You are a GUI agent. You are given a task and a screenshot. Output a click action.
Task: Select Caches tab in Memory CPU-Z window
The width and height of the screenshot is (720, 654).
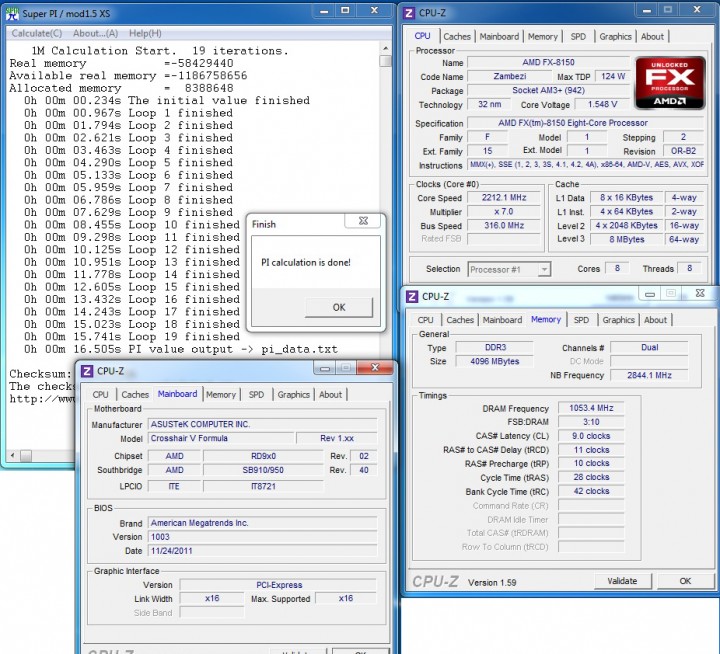pos(460,320)
